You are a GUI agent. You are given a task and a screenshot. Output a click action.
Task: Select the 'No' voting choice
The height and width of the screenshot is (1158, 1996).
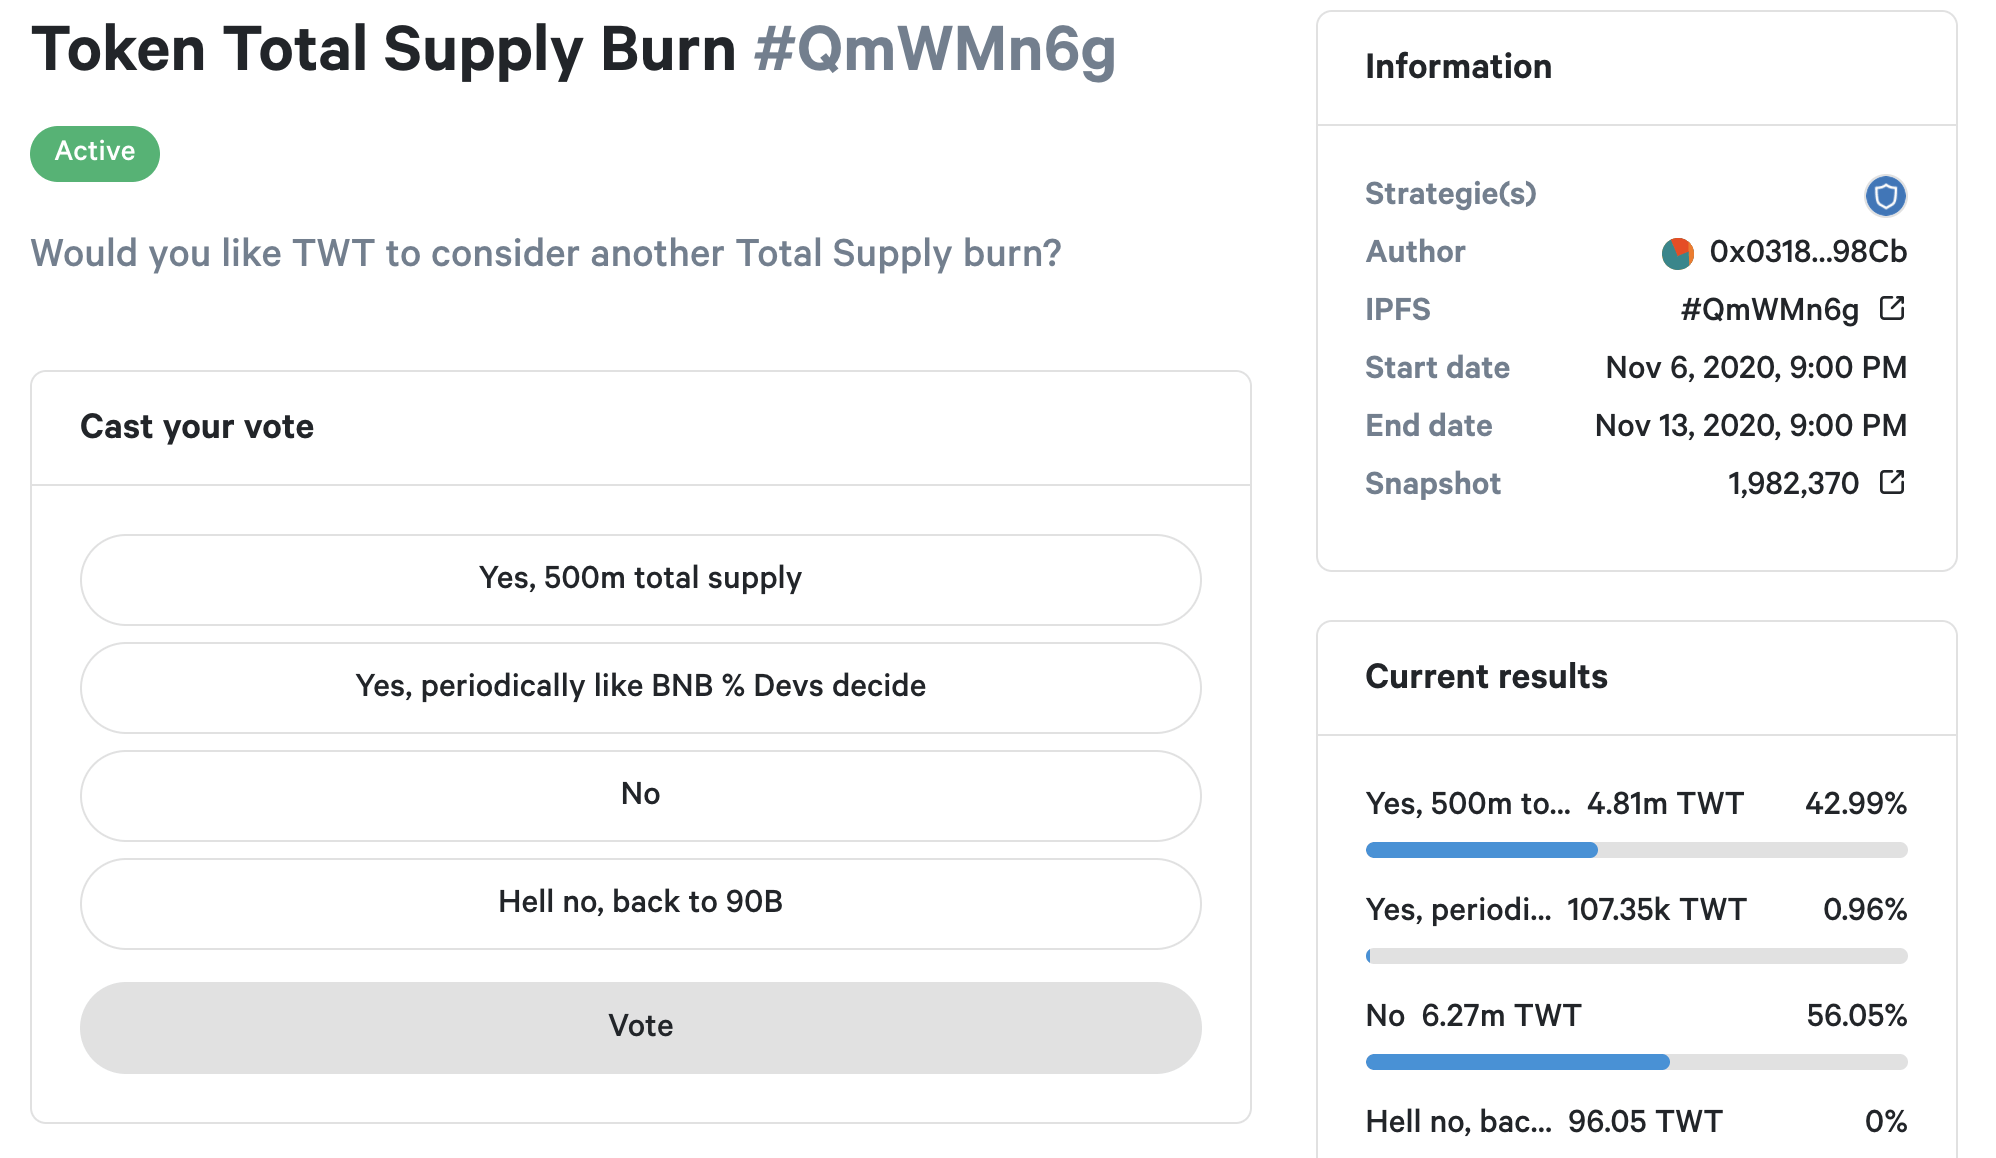pyautogui.click(x=640, y=795)
